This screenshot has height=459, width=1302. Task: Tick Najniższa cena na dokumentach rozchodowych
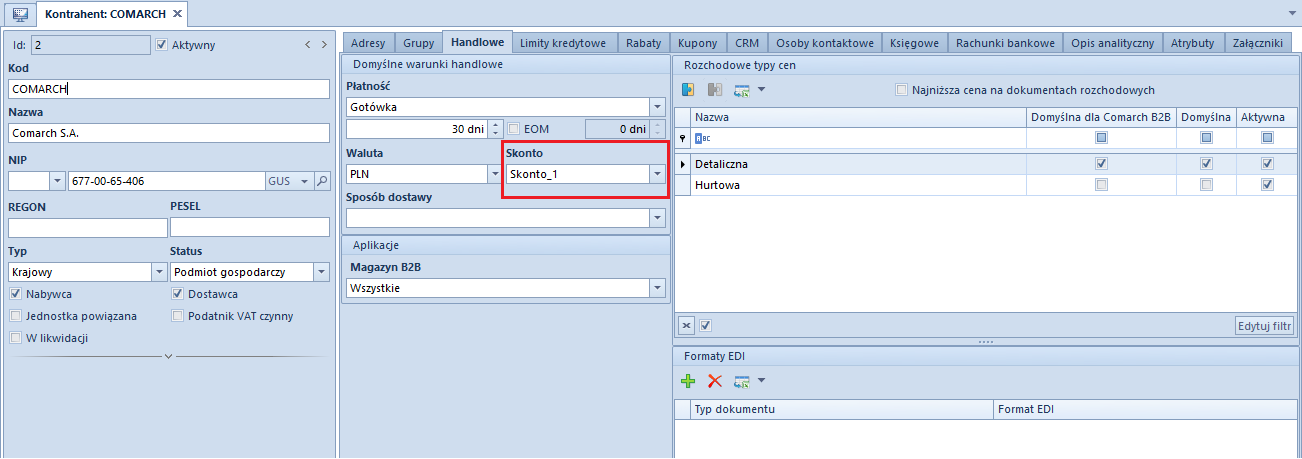[902, 90]
